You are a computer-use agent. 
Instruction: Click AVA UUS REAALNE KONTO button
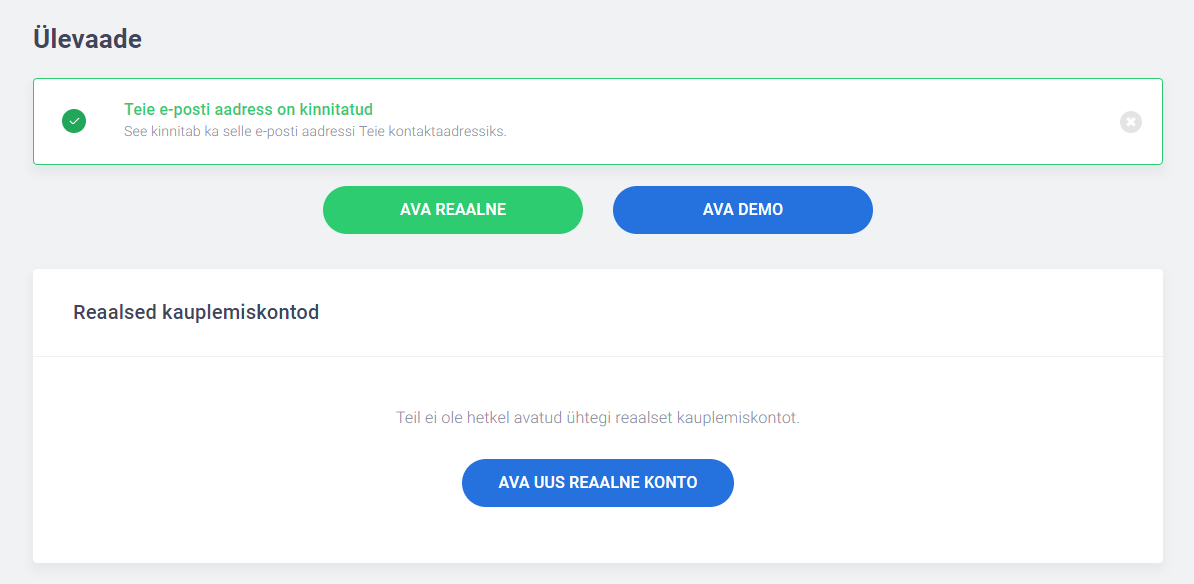598,483
